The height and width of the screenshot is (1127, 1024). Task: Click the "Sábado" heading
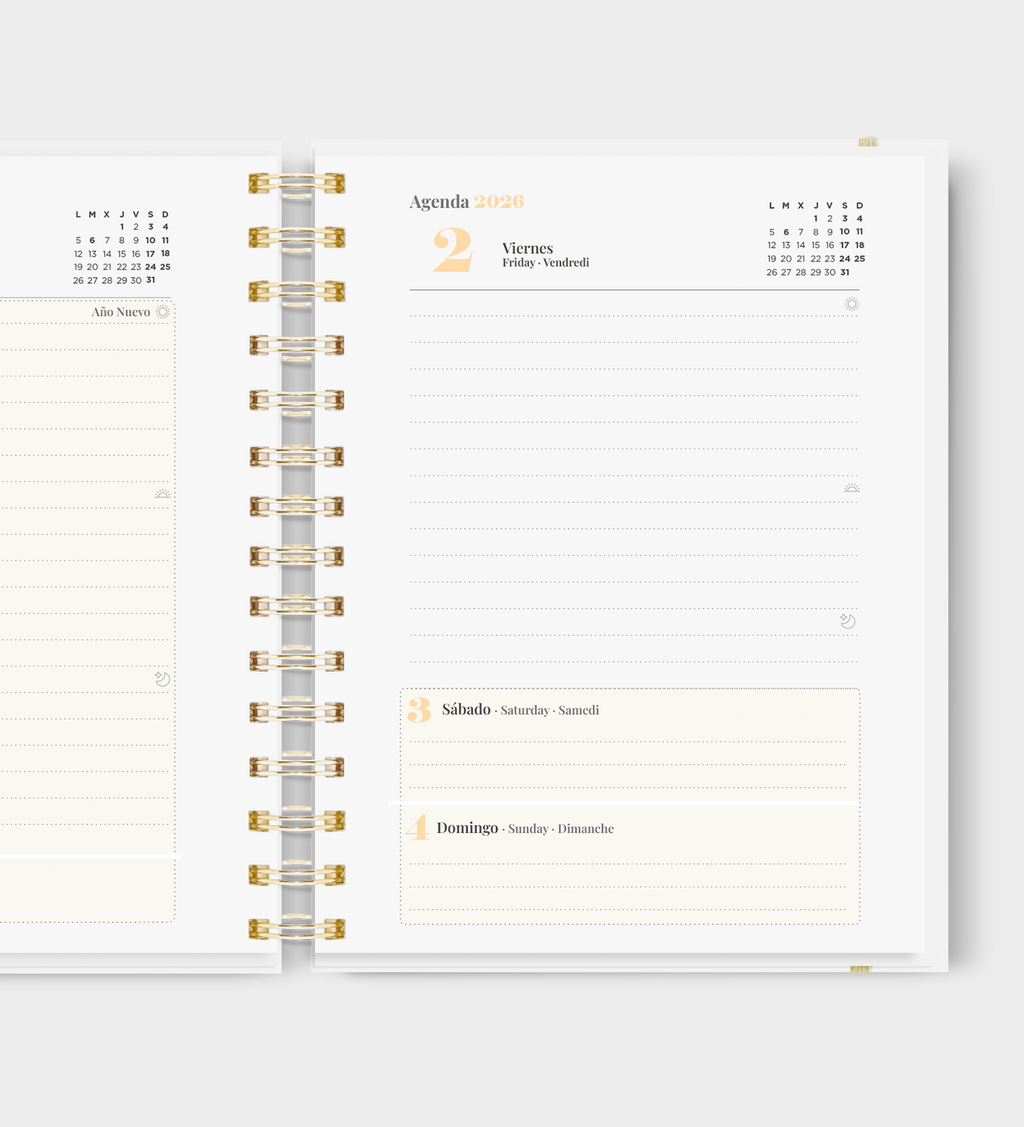pos(466,709)
